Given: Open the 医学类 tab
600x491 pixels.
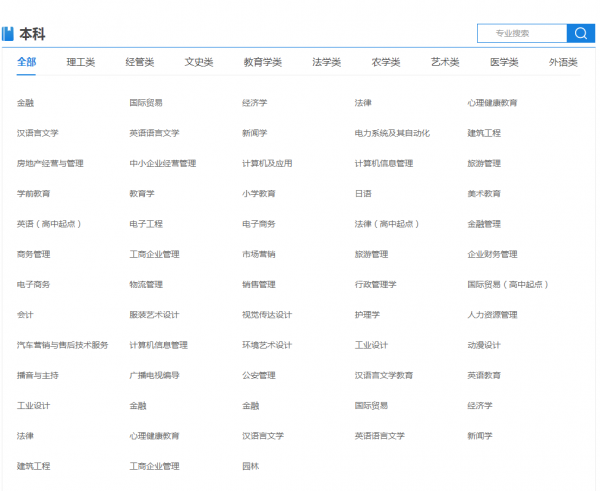Looking at the screenshot, I should point(504,62).
